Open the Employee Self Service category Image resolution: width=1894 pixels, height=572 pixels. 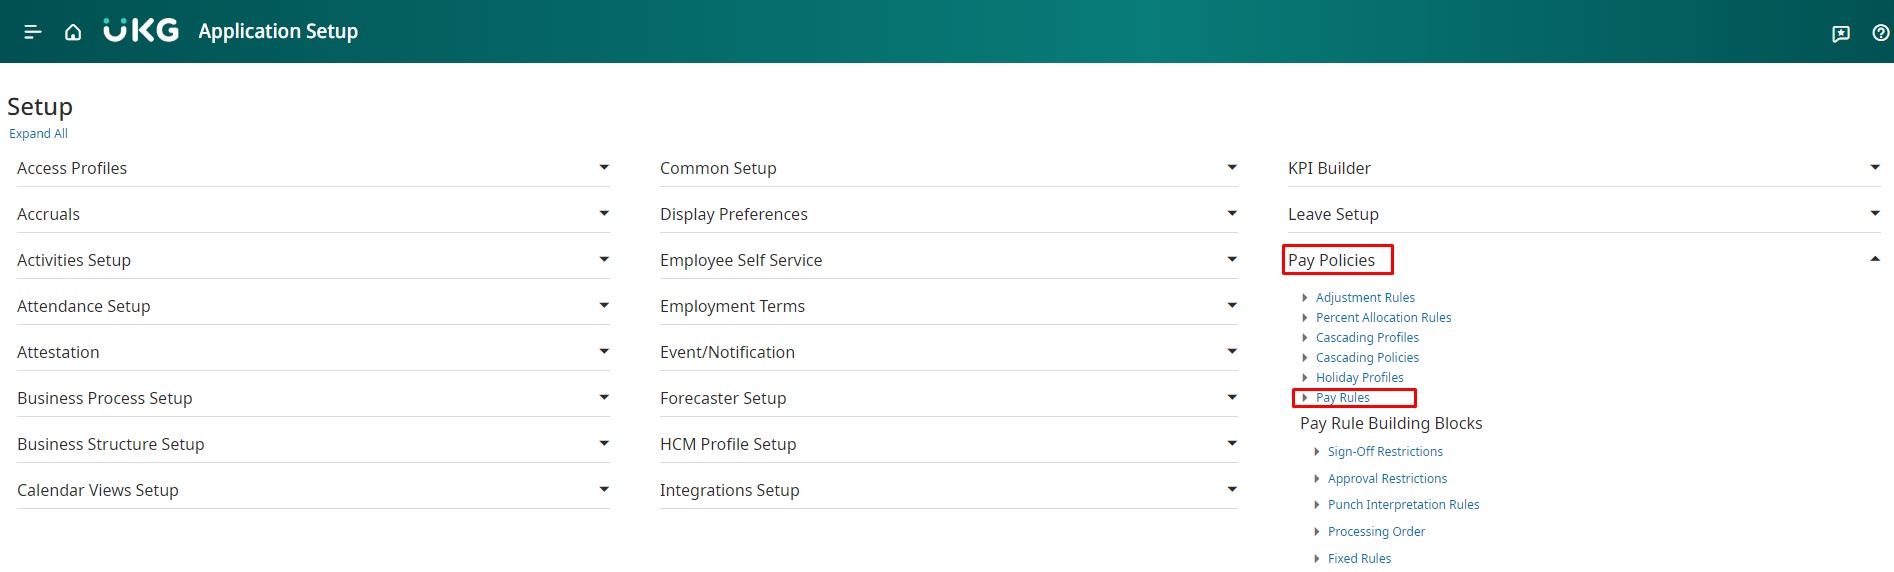pos(741,260)
